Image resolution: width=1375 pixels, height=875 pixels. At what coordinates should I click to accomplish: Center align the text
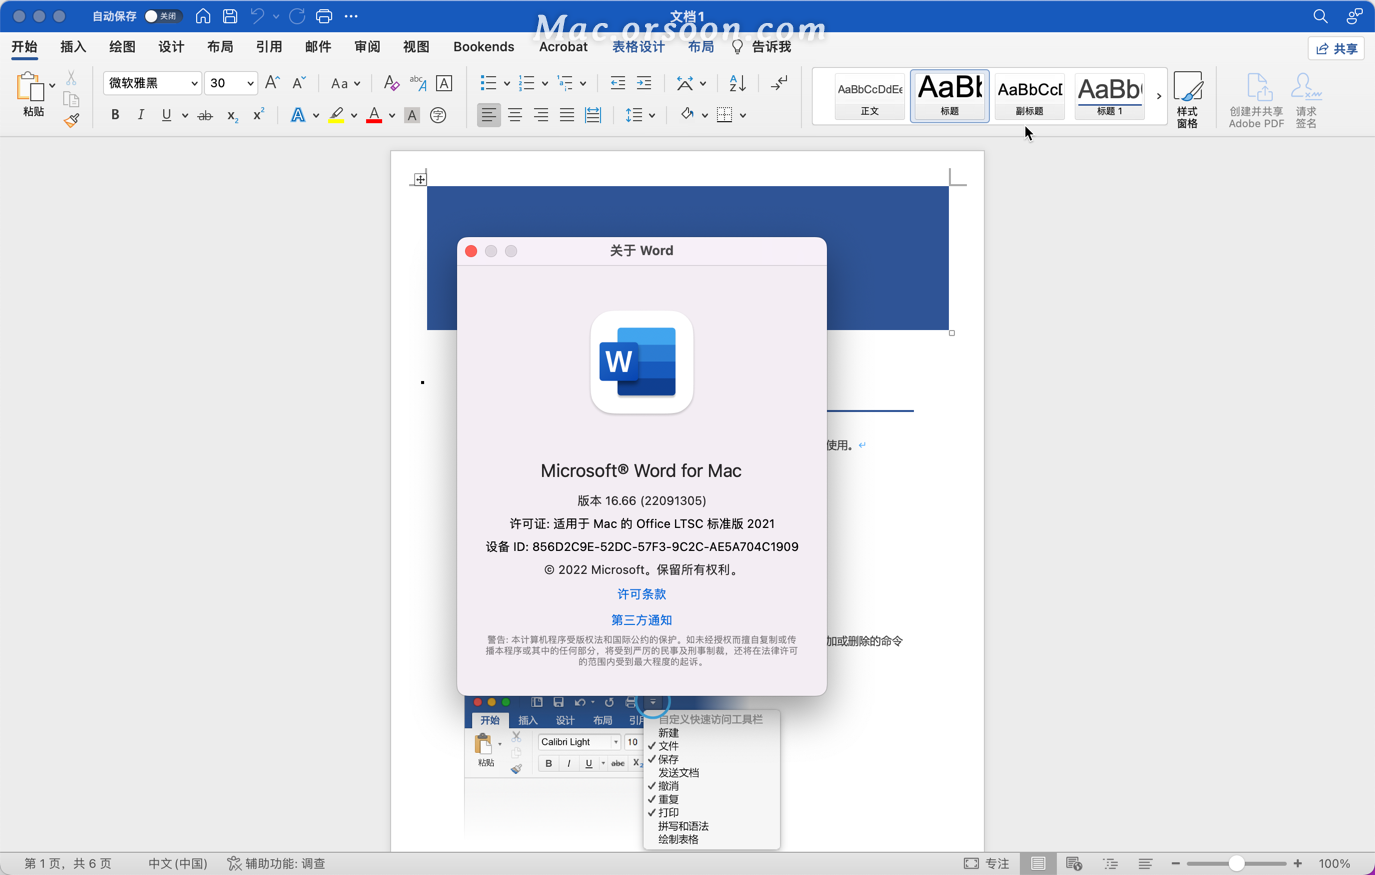pyautogui.click(x=515, y=115)
